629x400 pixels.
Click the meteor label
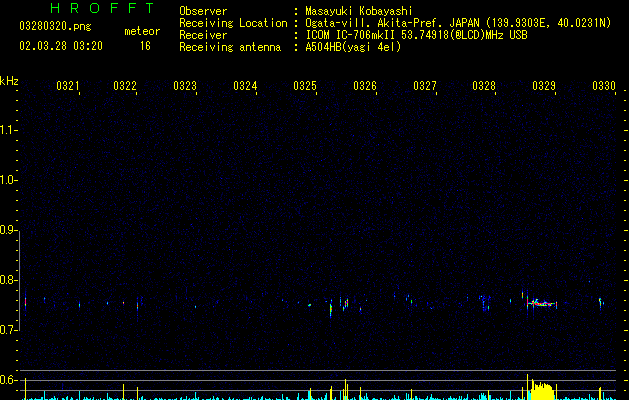pyautogui.click(x=142, y=31)
